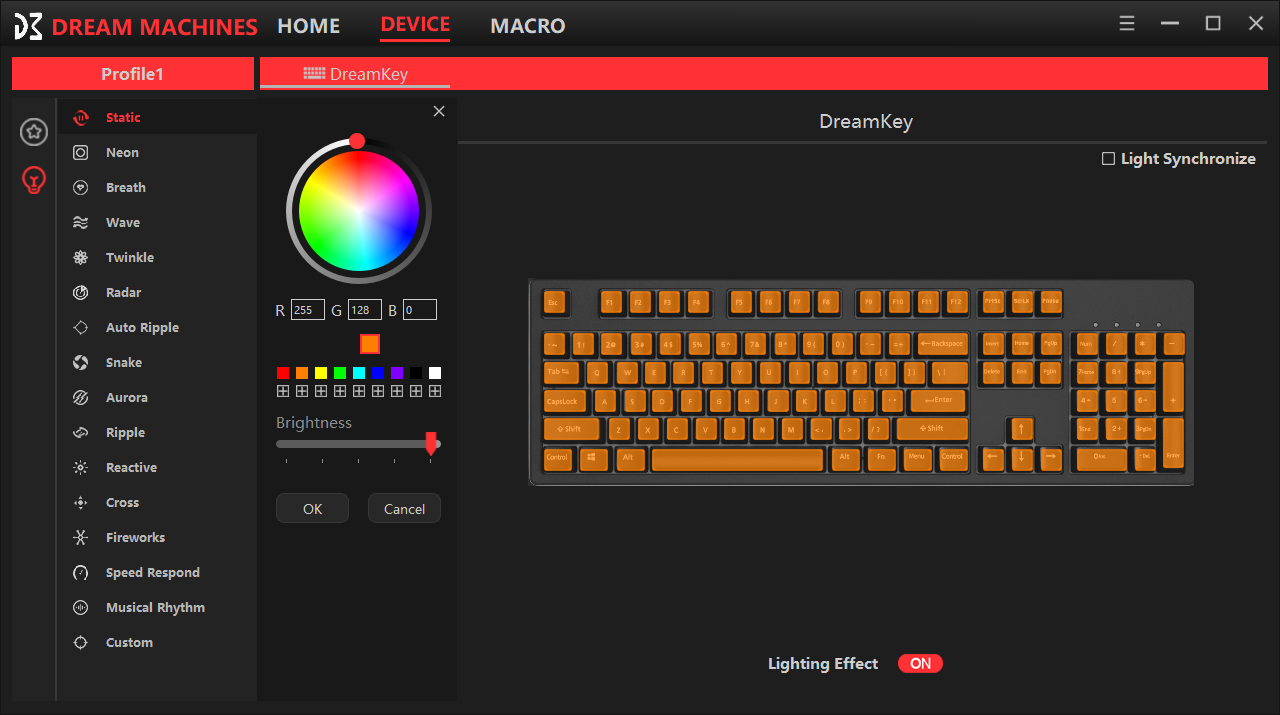
Task: Click the current orange color preview swatch
Action: point(370,343)
